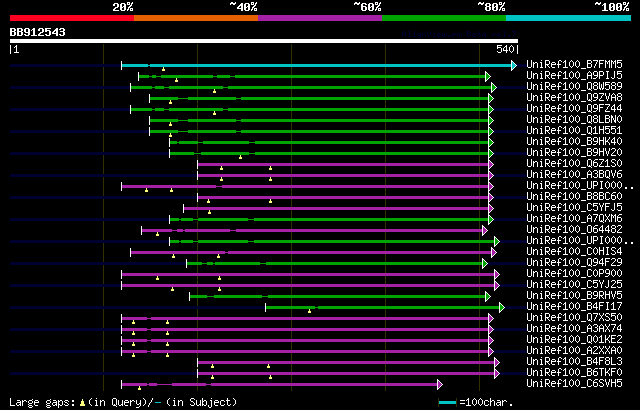640x410 pixels.
Task: Click the purple C6SVH5 alignment bar
Action: coord(279,385)
